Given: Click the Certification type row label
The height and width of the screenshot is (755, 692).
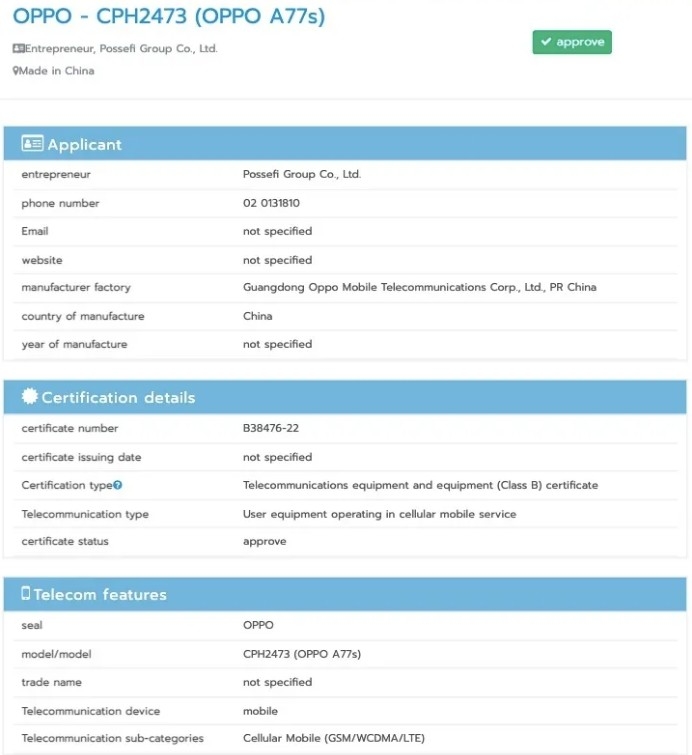Looking at the screenshot, I should (x=66, y=485).
